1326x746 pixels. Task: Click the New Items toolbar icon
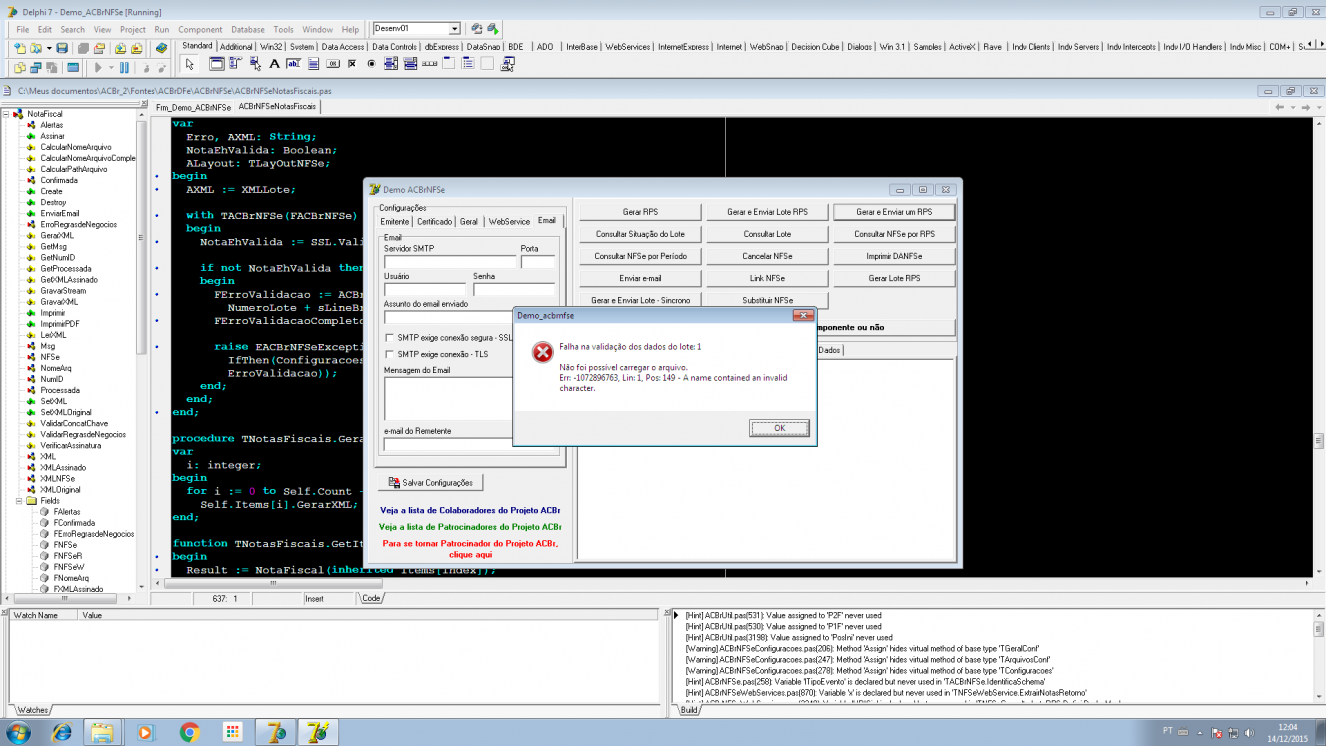(21, 48)
